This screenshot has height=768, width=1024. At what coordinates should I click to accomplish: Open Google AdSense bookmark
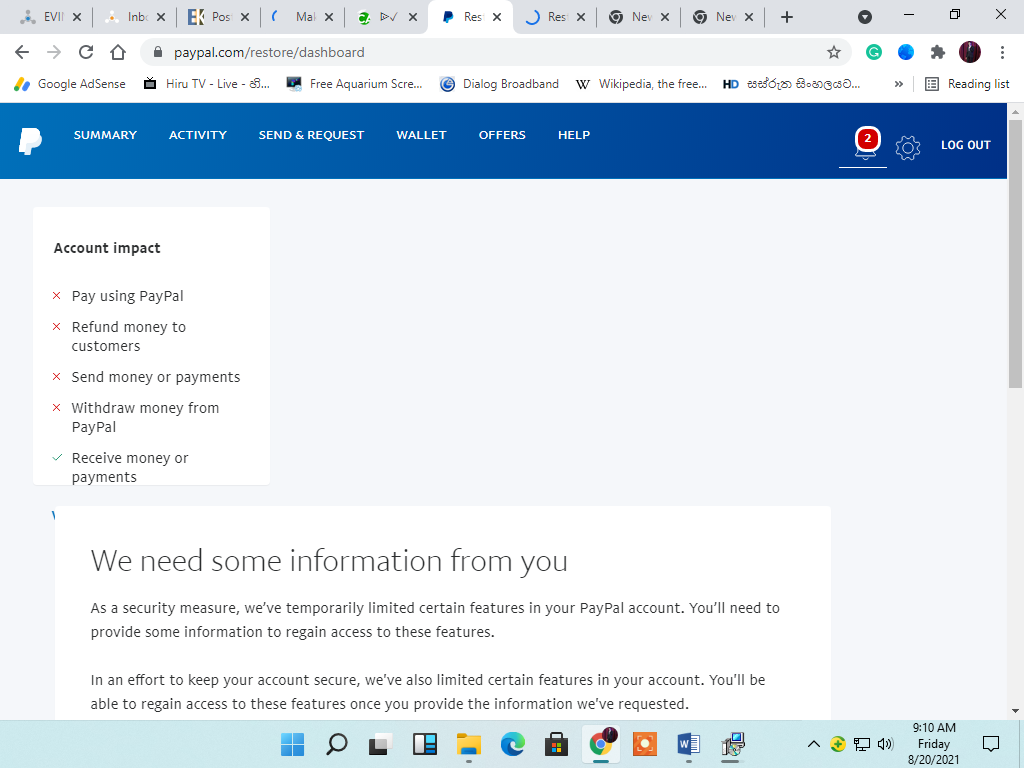[70, 84]
